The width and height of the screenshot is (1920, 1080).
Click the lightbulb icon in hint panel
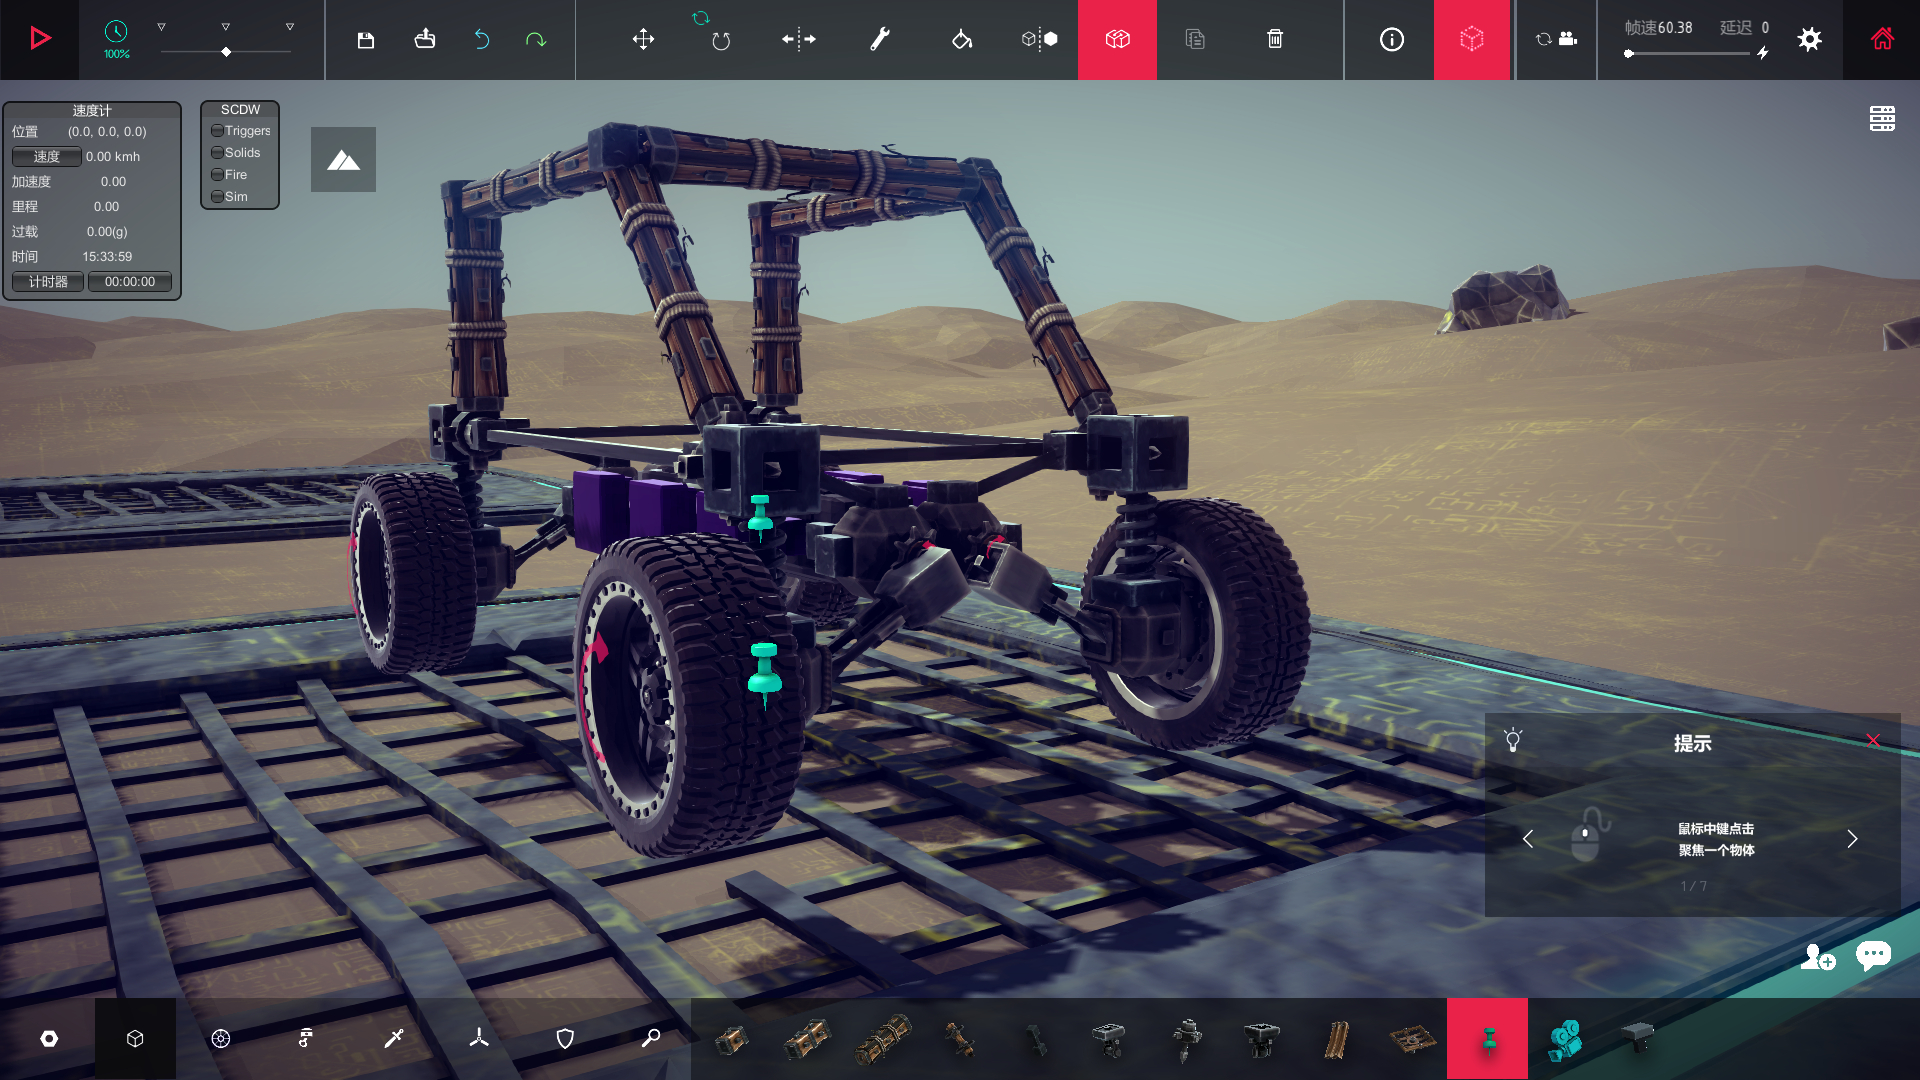(x=1513, y=740)
